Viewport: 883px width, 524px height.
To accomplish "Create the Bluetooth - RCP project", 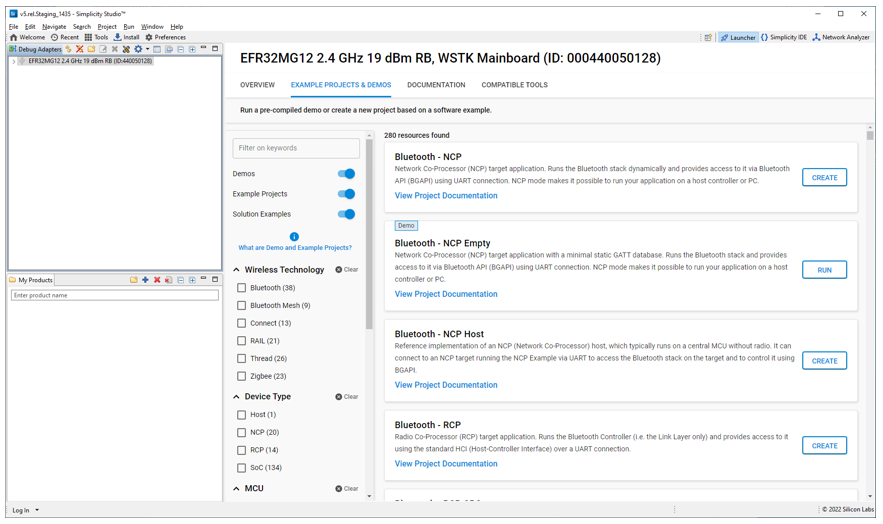I will pos(824,445).
